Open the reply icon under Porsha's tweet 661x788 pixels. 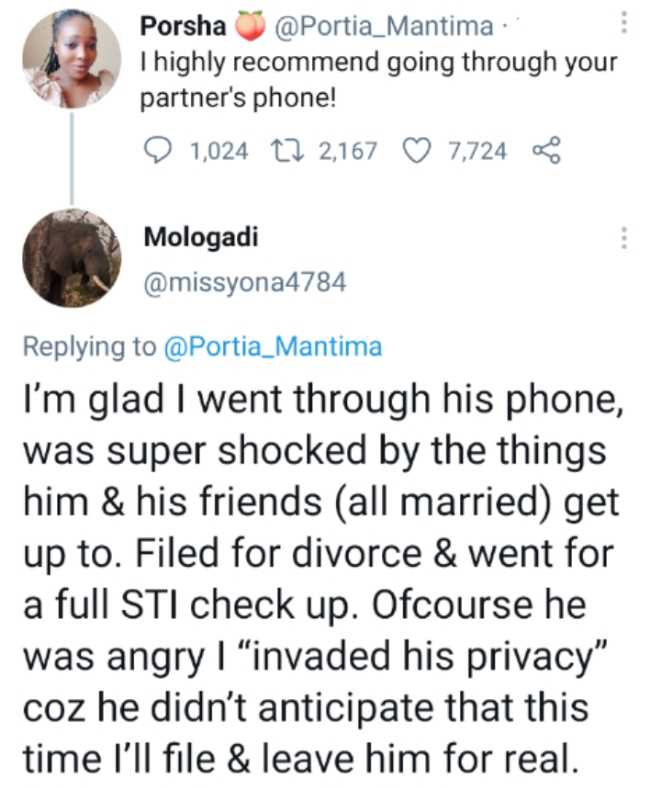[x=160, y=151]
